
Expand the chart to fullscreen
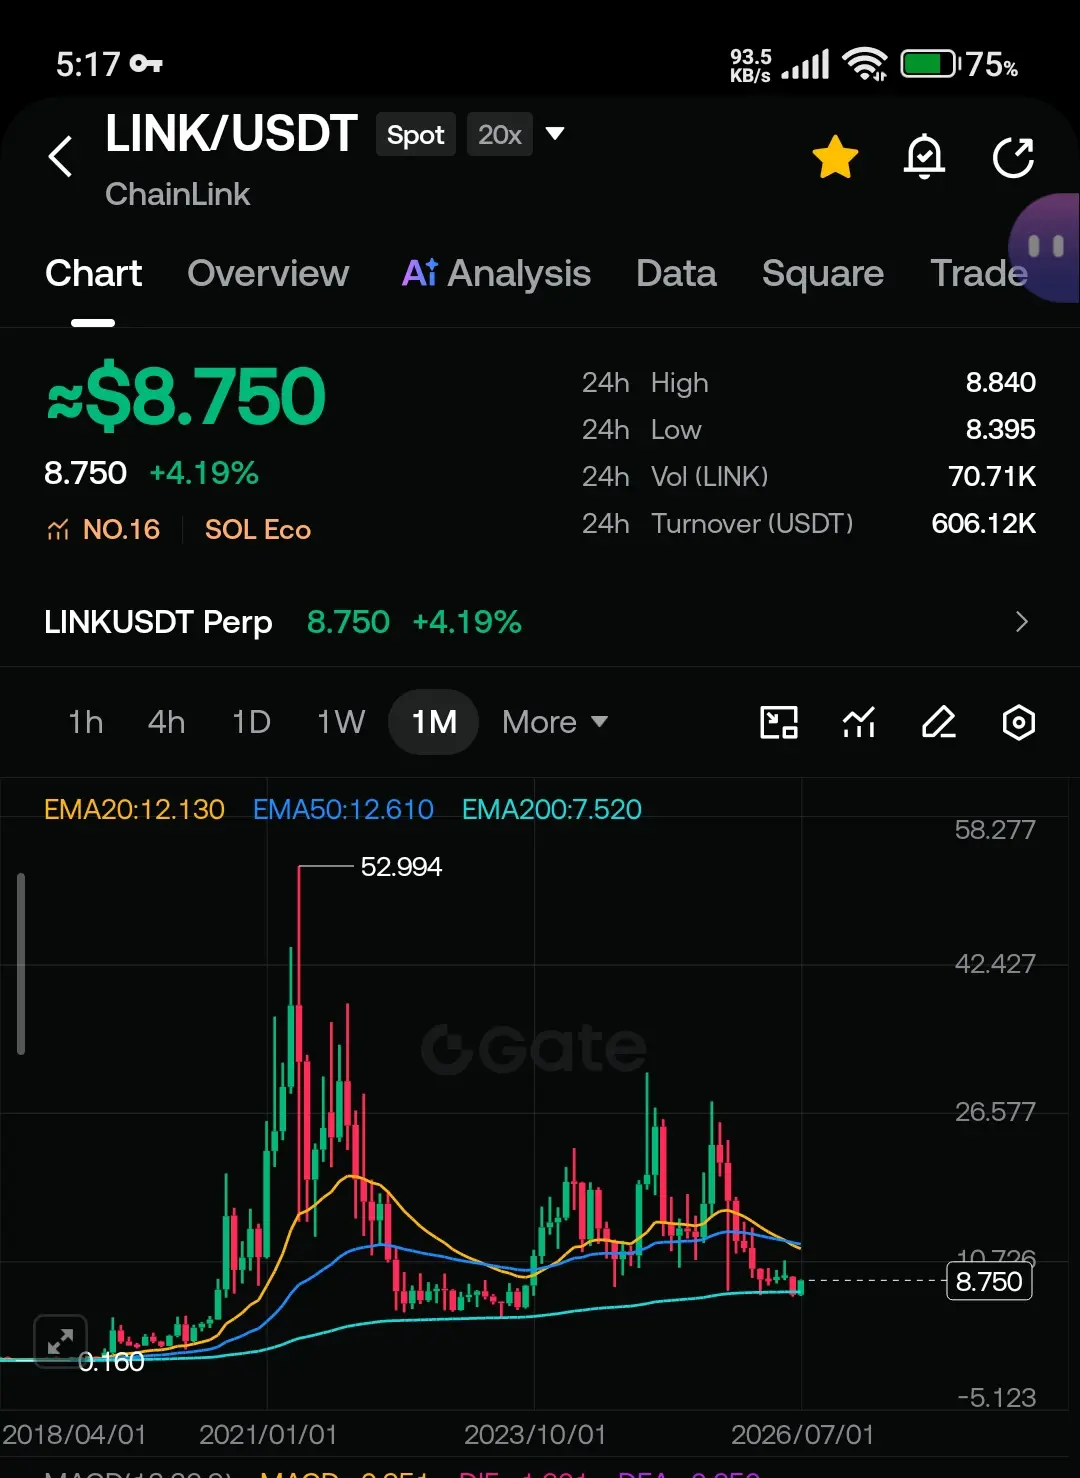pyautogui.click(x=60, y=1341)
